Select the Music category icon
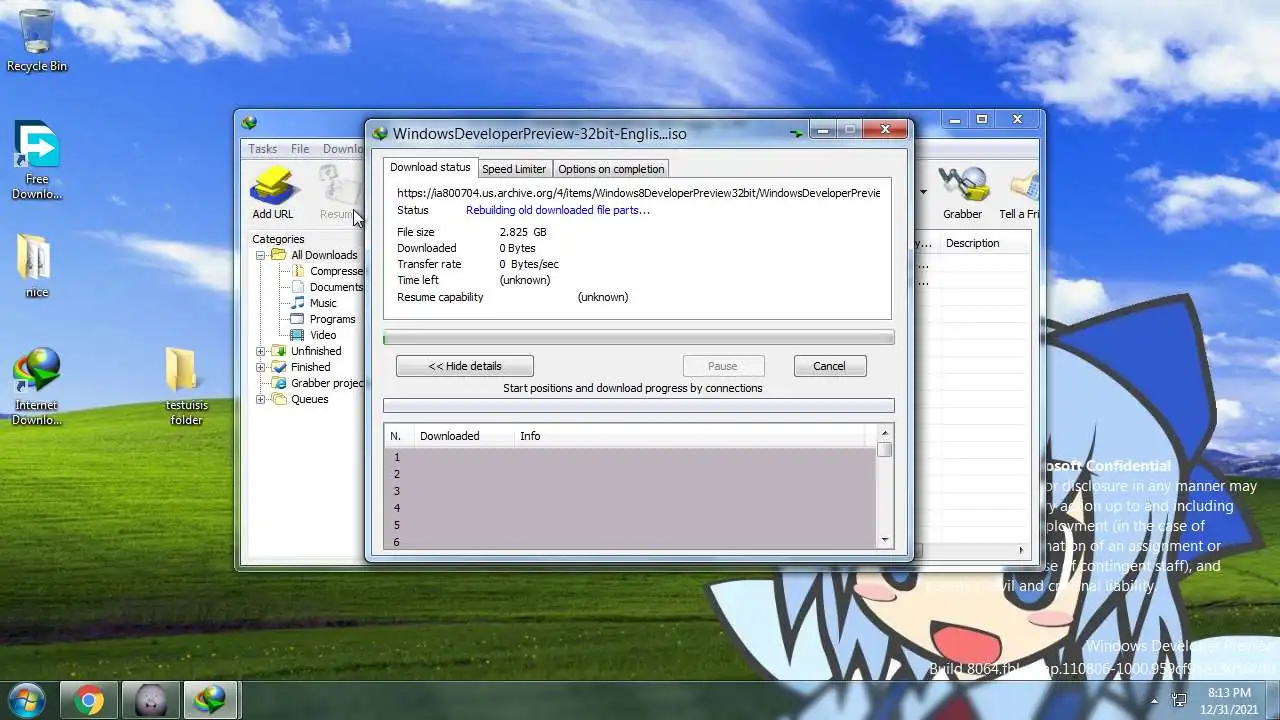This screenshot has width=1280, height=720. pos(298,303)
